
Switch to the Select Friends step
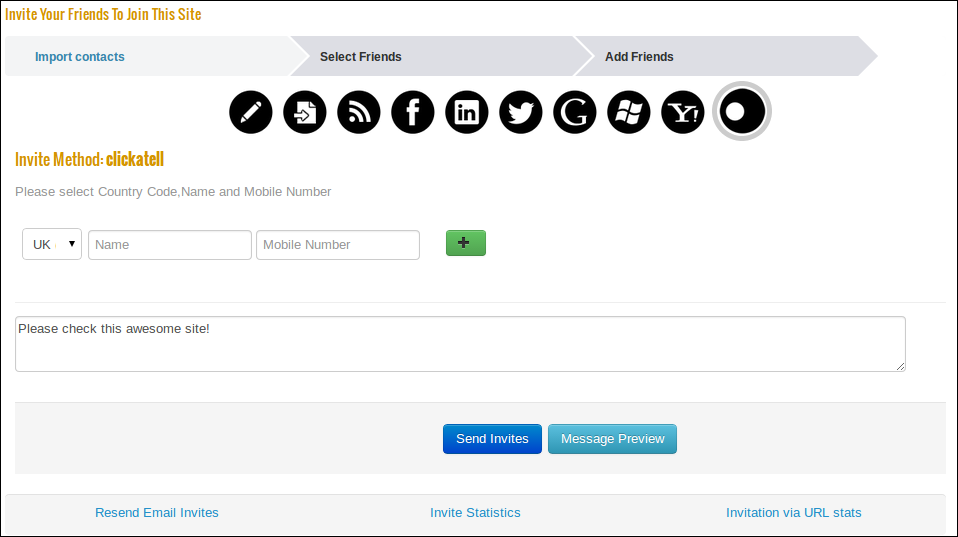361,57
